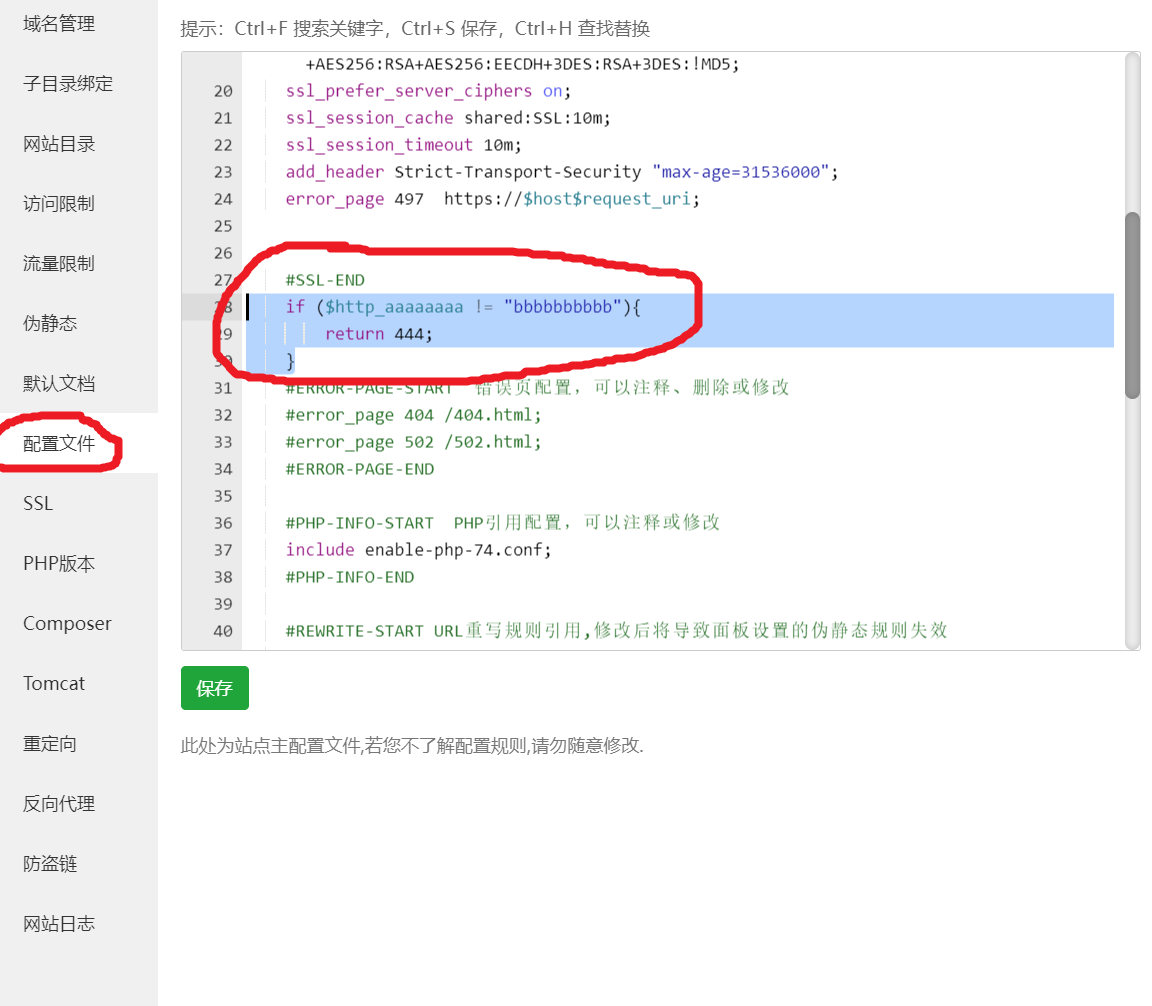Click line number 20 in gutter
1152x1006 pixels.
click(x=223, y=91)
